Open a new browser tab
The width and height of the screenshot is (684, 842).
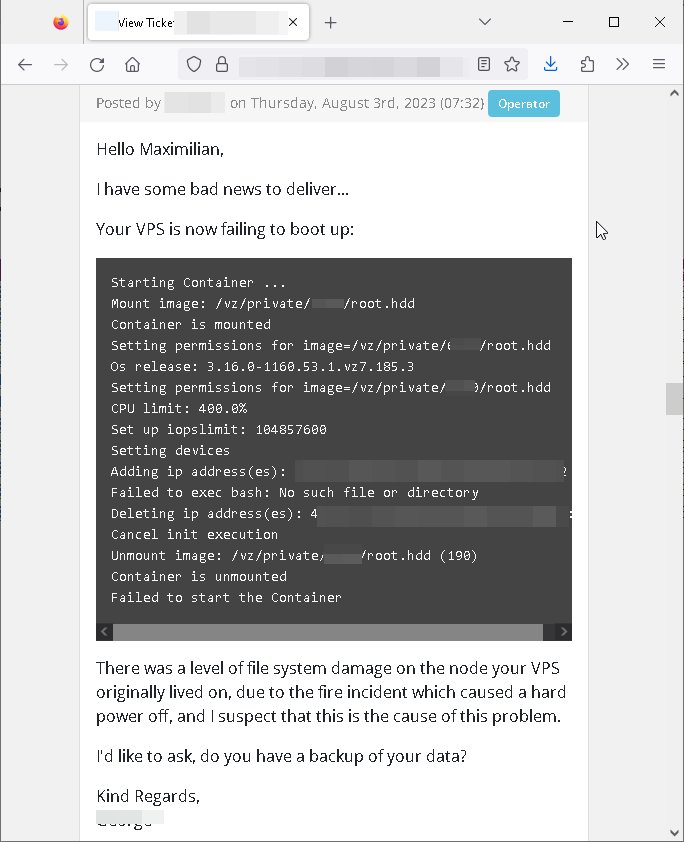(x=331, y=23)
